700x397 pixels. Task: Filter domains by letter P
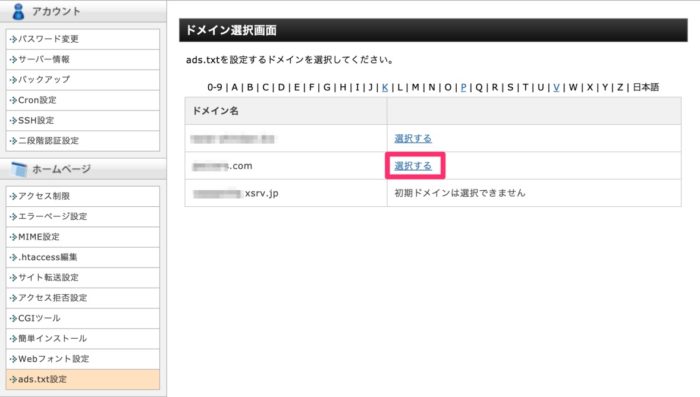463,87
